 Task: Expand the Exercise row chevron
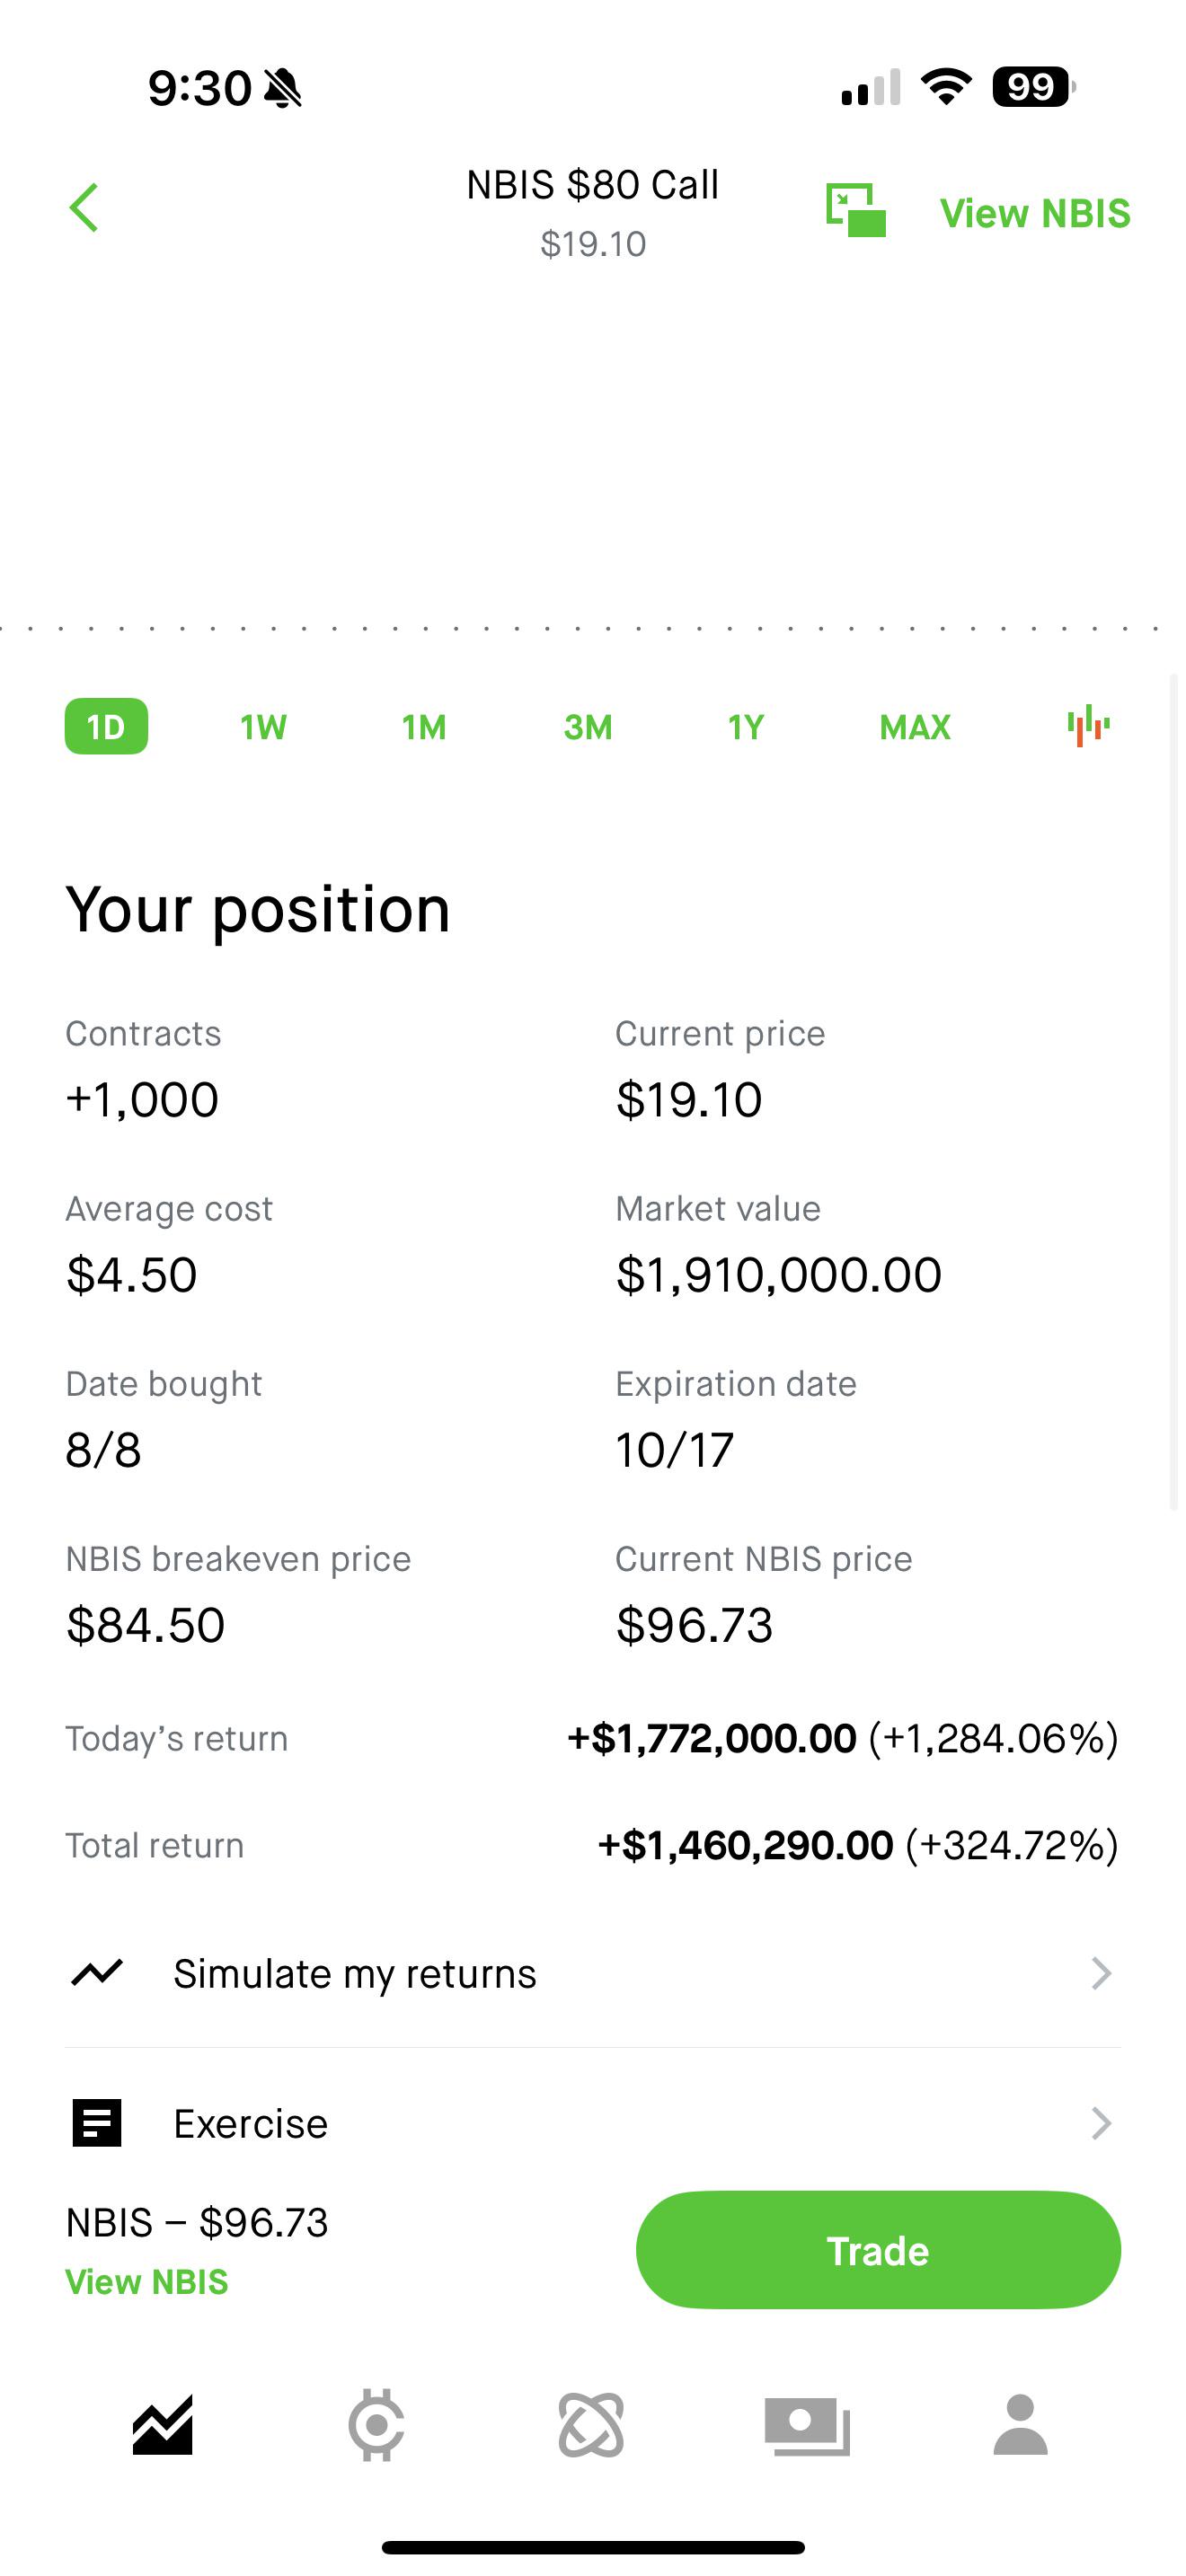click(x=1101, y=2123)
